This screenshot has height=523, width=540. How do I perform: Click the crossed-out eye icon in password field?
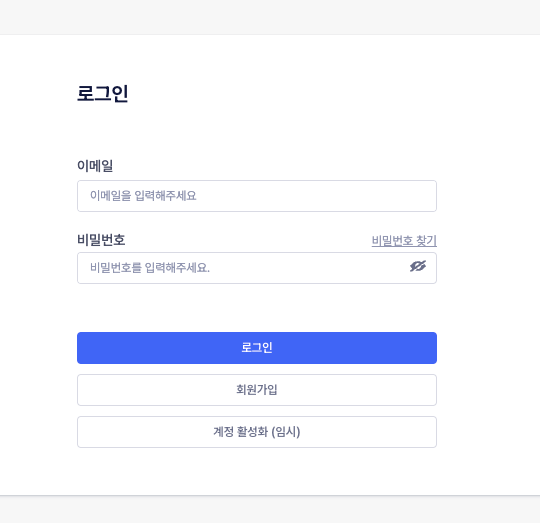click(418, 266)
